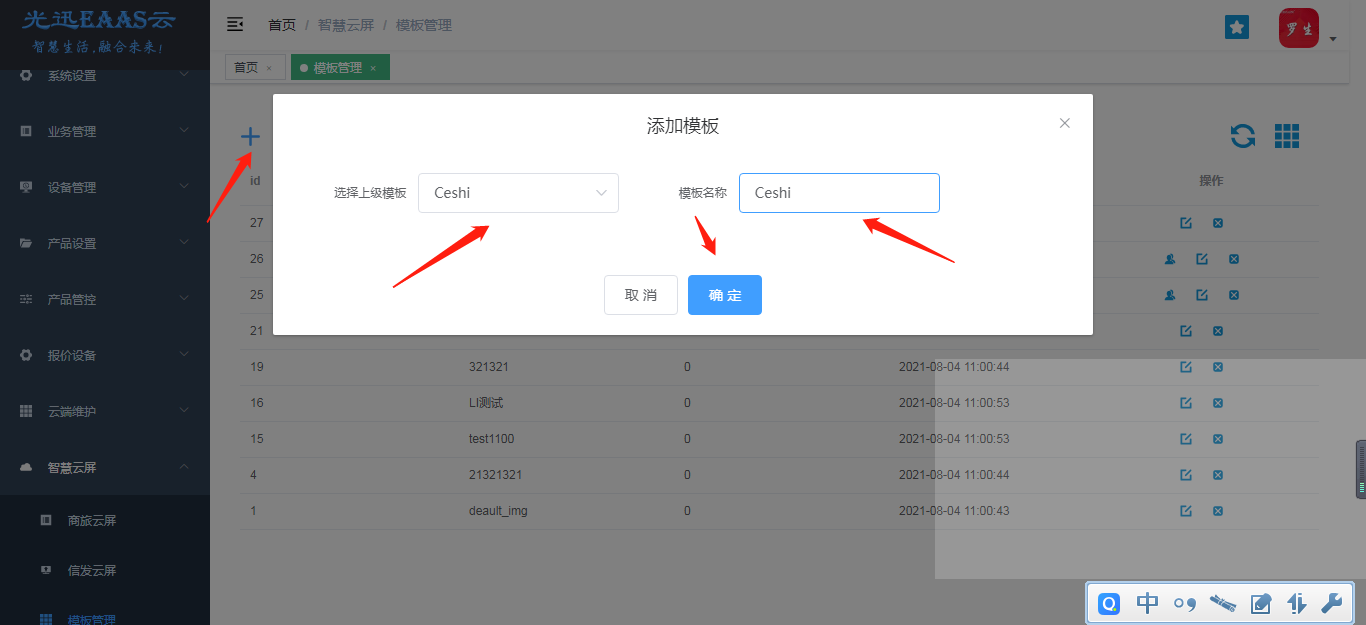Screen dimensions: 1366x625
Task: Click delete icon for the test1100 row
Action: (1218, 439)
